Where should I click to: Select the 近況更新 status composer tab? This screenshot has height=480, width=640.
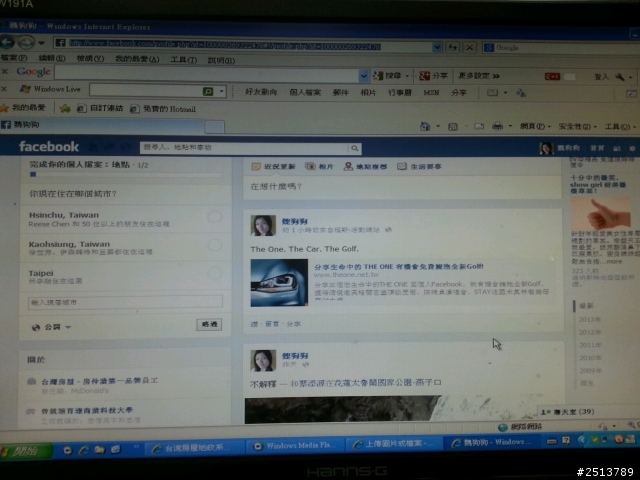point(273,167)
